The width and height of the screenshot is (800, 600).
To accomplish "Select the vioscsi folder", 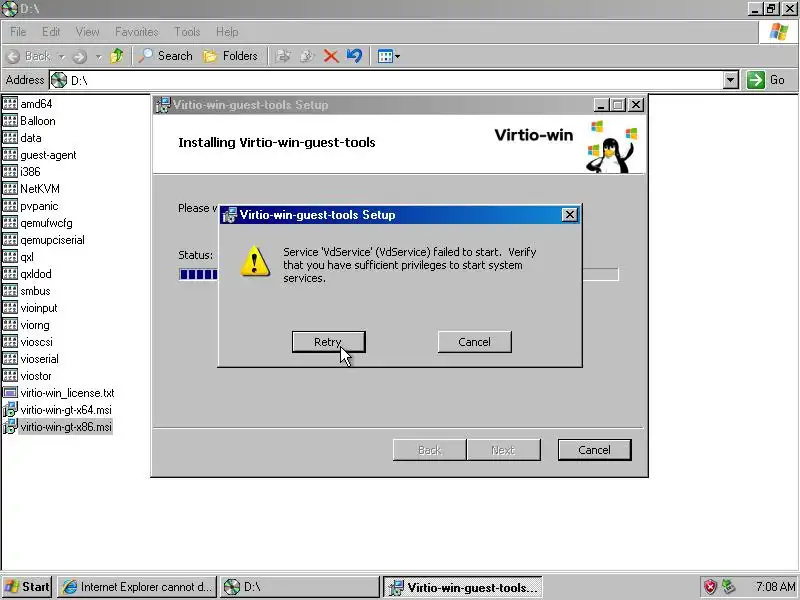I will pyautogui.click(x=28, y=342).
